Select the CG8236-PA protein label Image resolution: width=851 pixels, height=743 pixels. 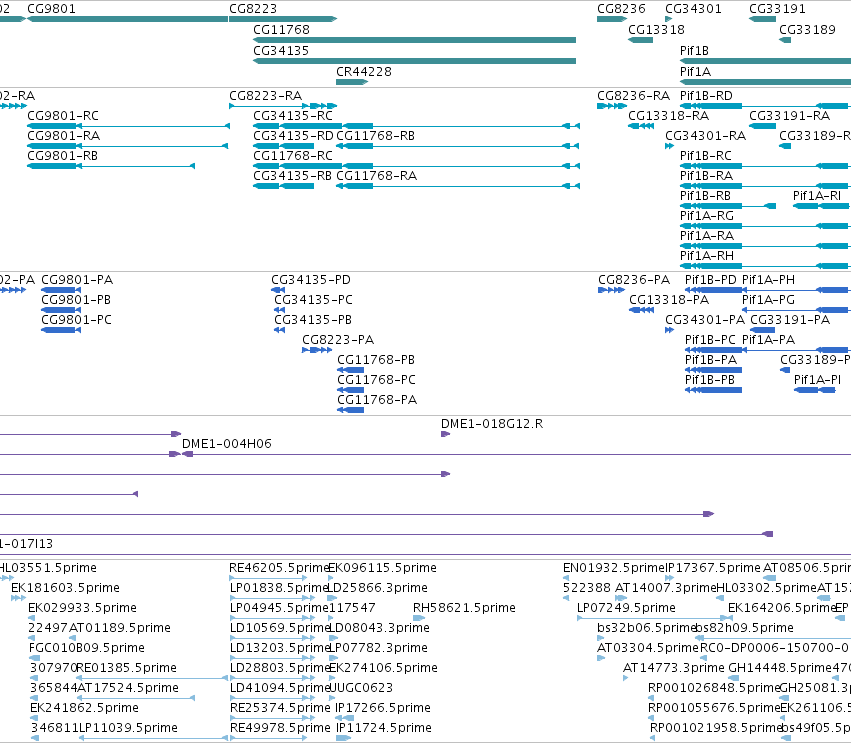(x=634, y=281)
